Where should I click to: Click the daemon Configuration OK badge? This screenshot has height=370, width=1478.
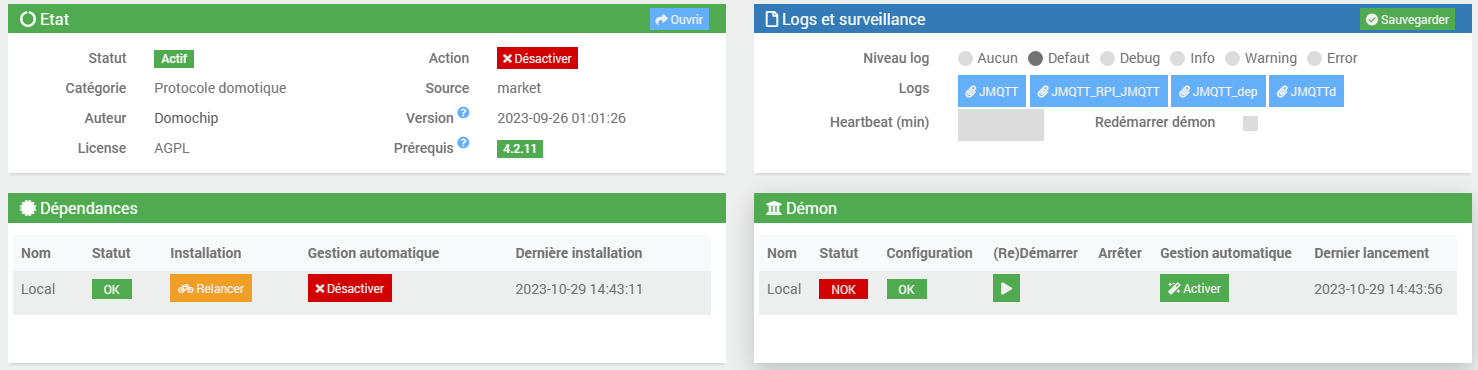tap(906, 289)
